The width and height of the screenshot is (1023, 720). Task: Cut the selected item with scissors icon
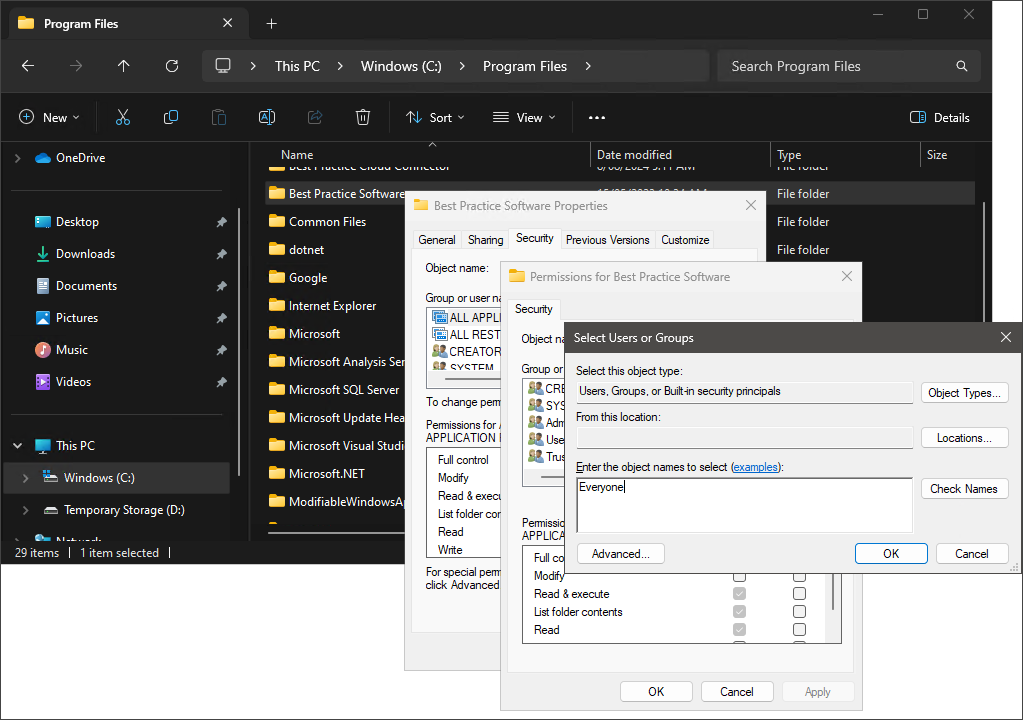(123, 117)
